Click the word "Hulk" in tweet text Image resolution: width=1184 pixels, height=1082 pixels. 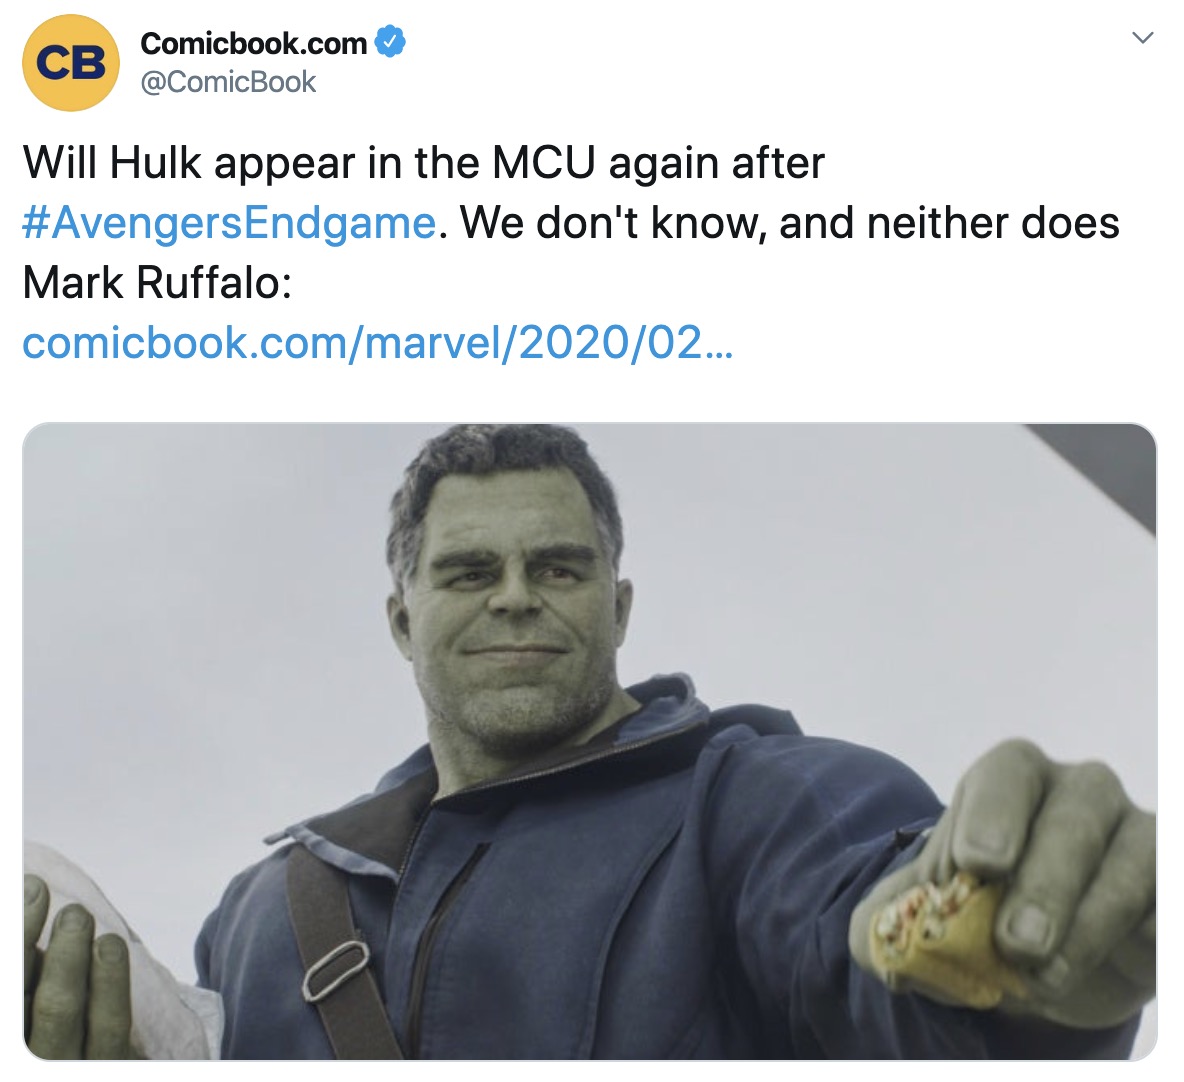click(x=155, y=163)
